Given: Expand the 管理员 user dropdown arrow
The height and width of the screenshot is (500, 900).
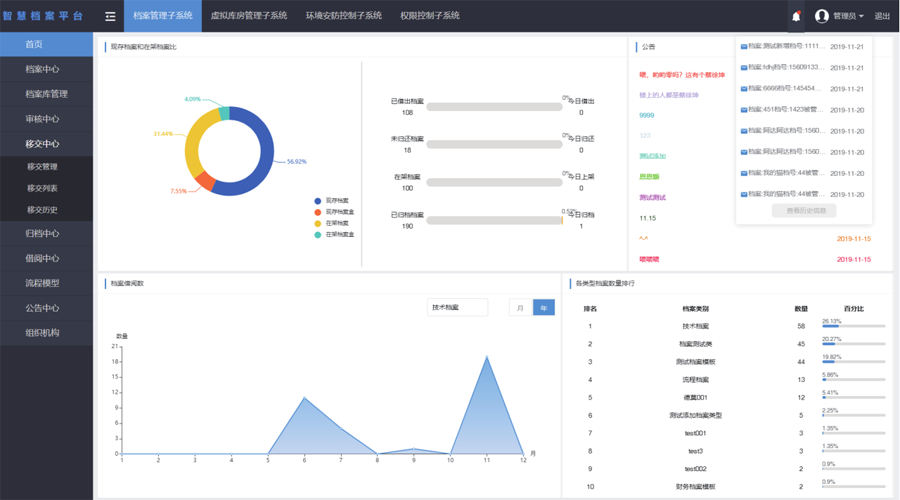Looking at the screenshot, I should point(861,17).
